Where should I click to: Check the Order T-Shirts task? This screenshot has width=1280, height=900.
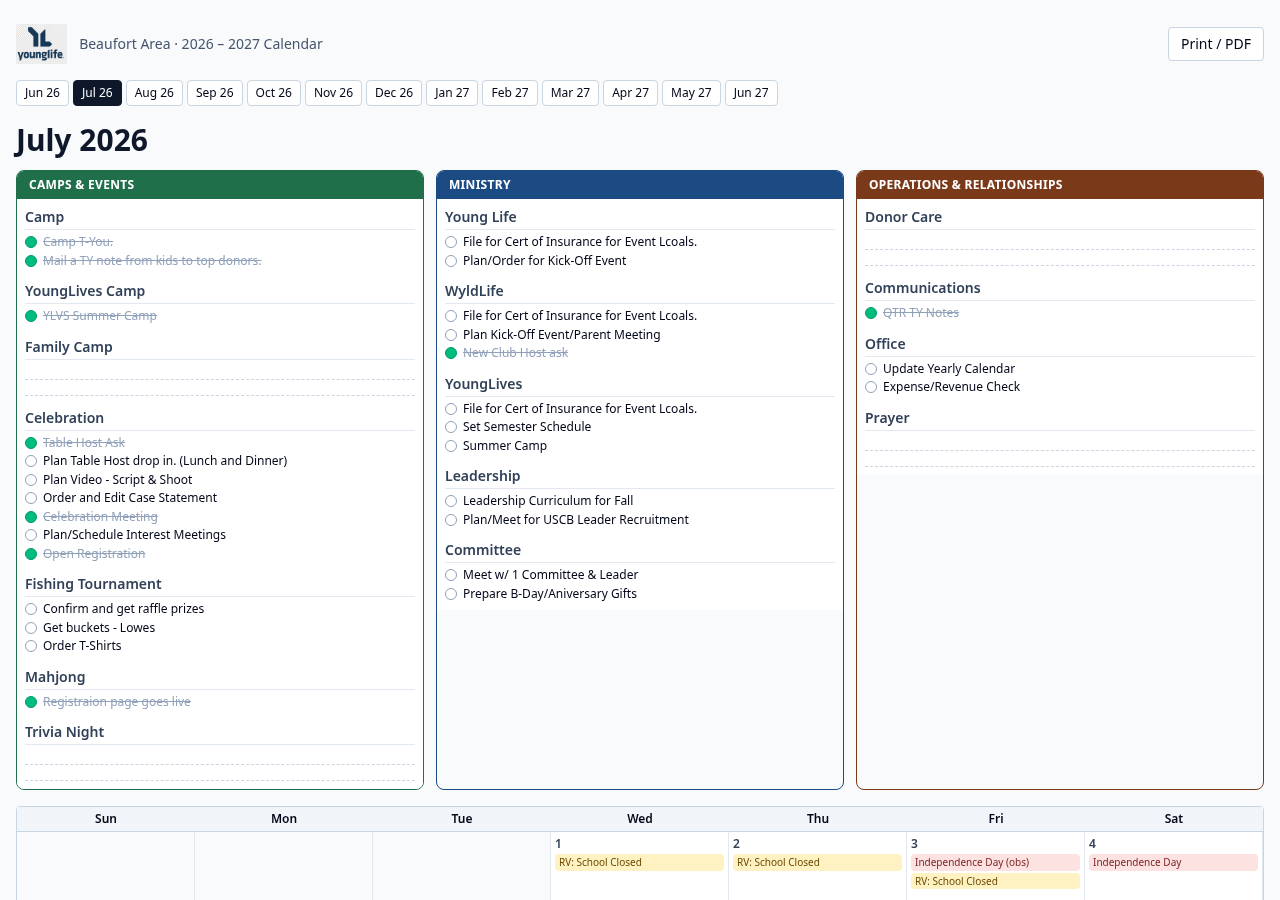point(31,646)
